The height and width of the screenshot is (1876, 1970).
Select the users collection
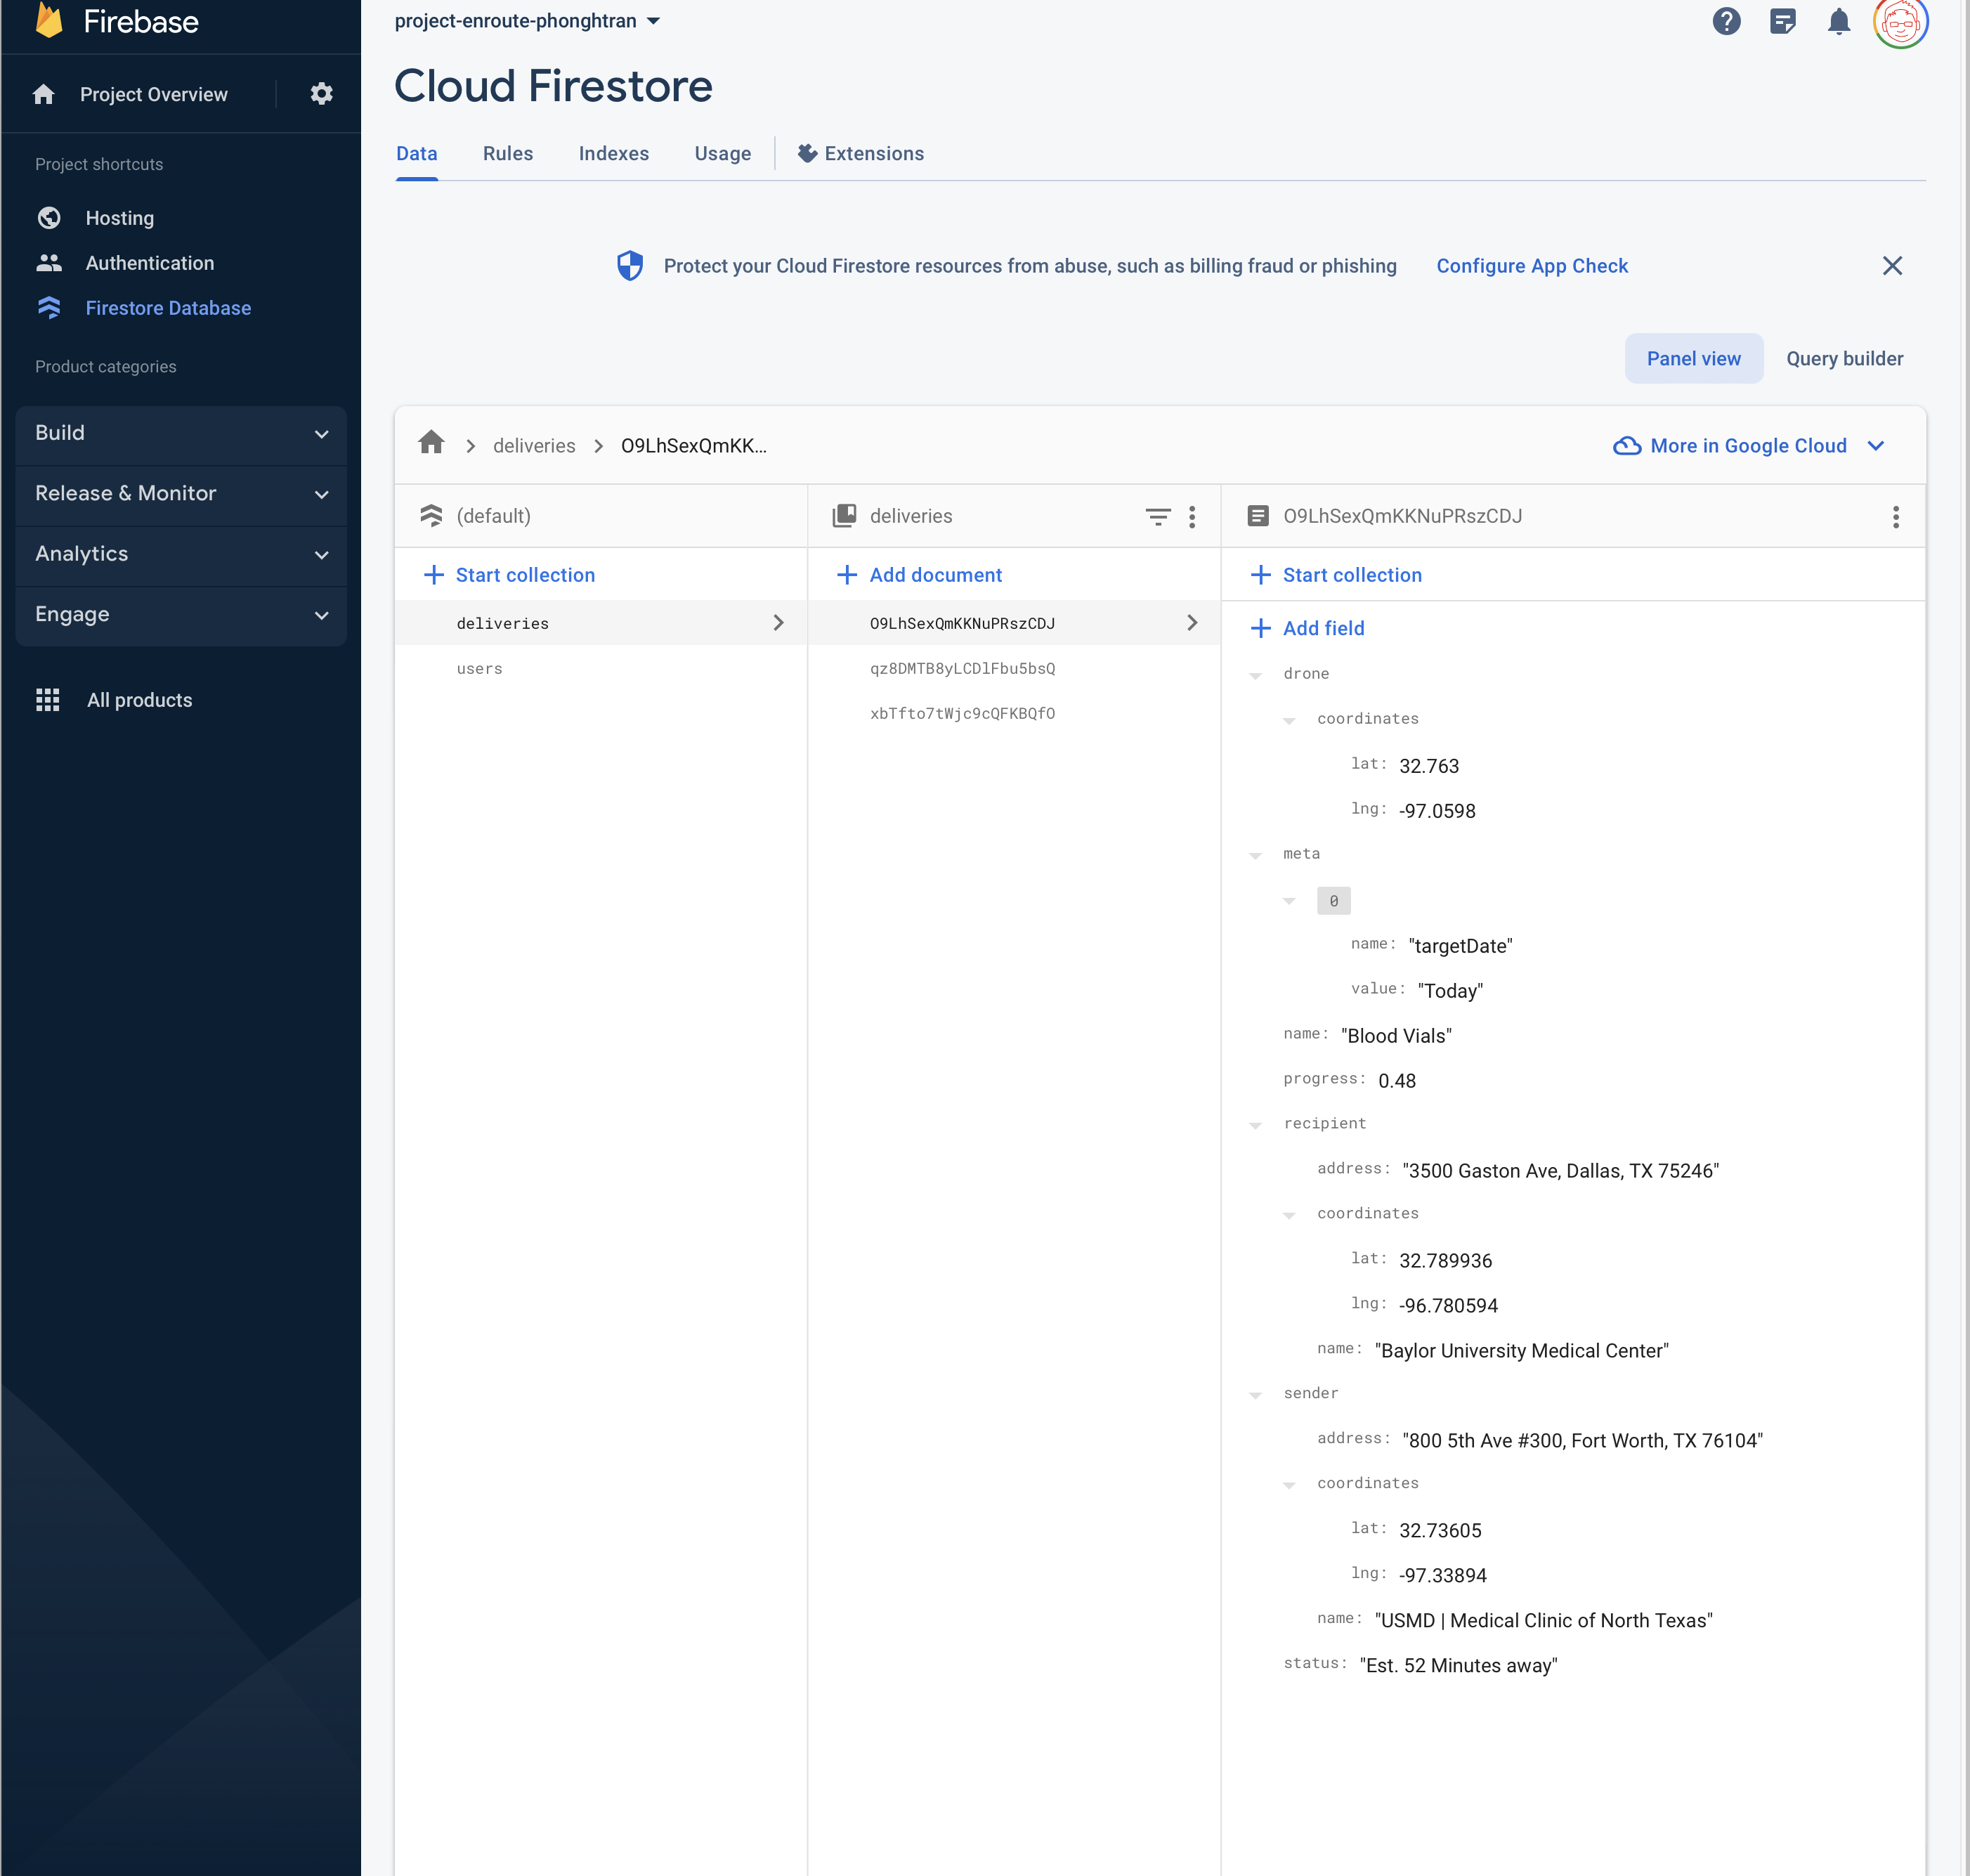[601, 668]
